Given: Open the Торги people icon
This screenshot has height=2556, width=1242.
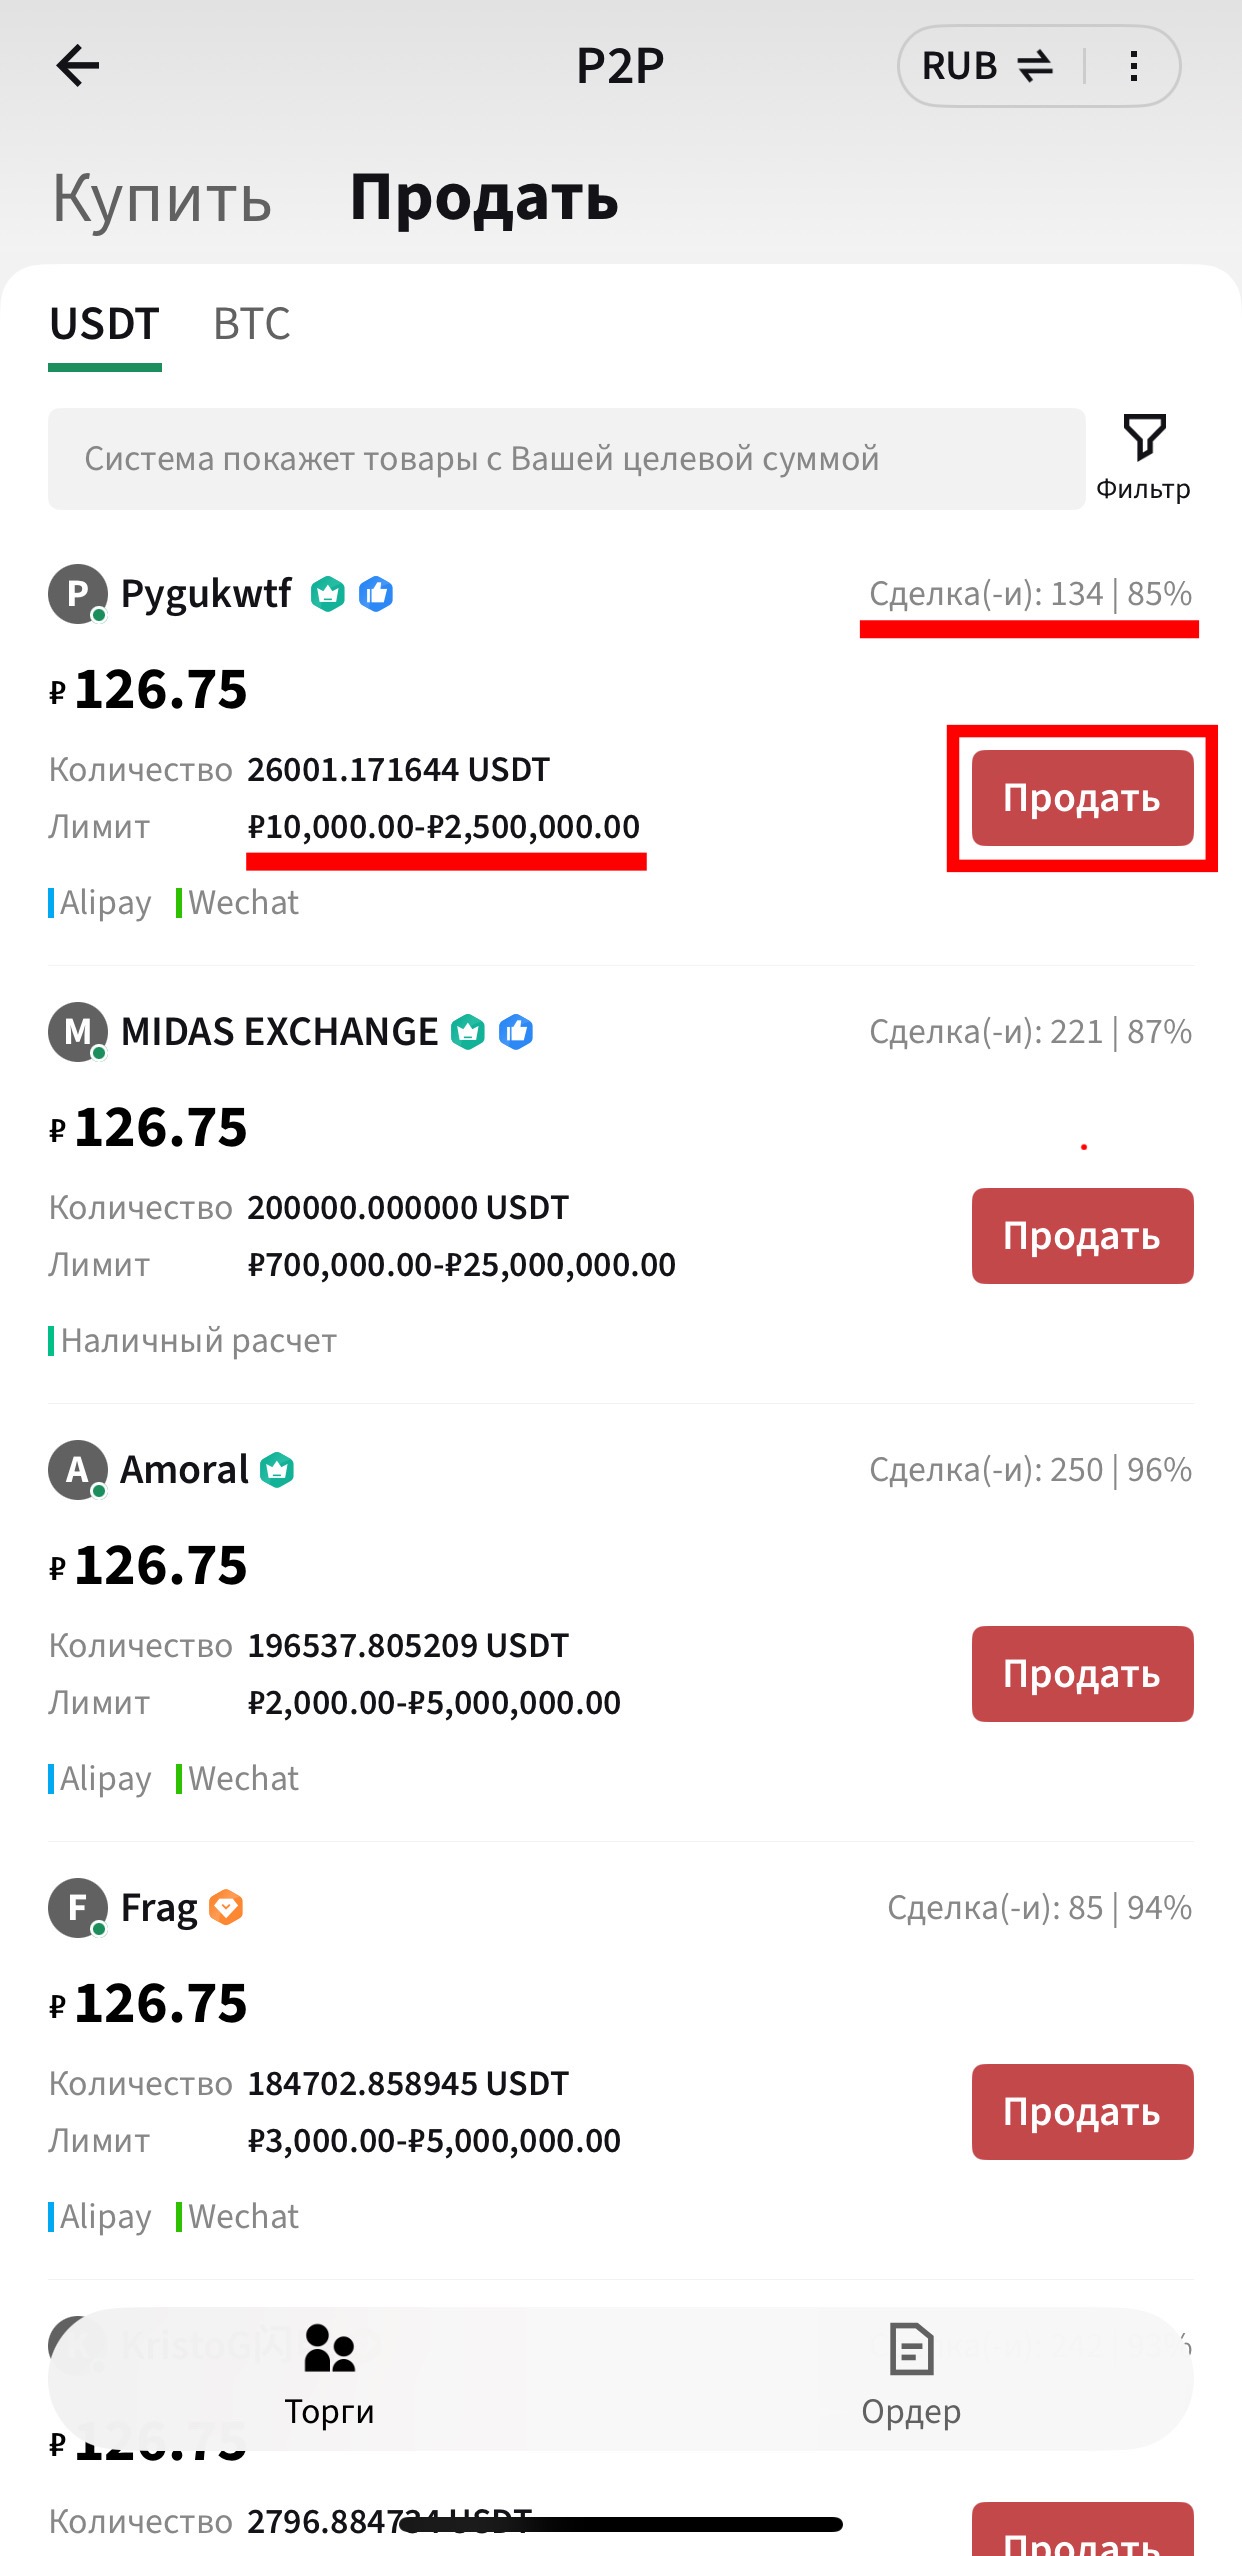Looking at the screenshot, I should click(x=329, y=2347).
